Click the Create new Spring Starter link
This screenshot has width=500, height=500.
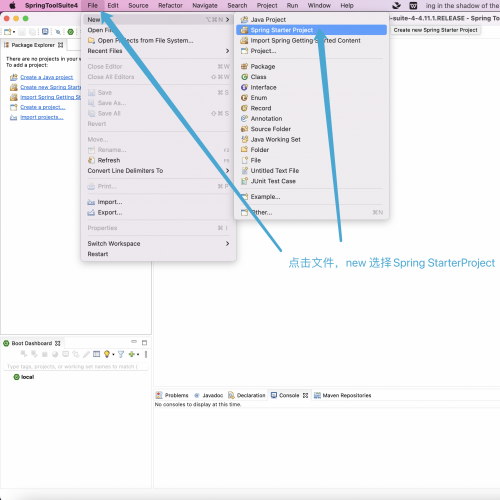pyautogui.click(x=51, y=87)
